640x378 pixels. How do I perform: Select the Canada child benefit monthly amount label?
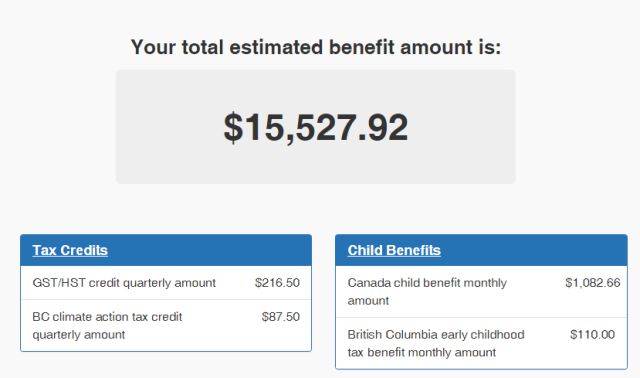(x=427, y=291)
